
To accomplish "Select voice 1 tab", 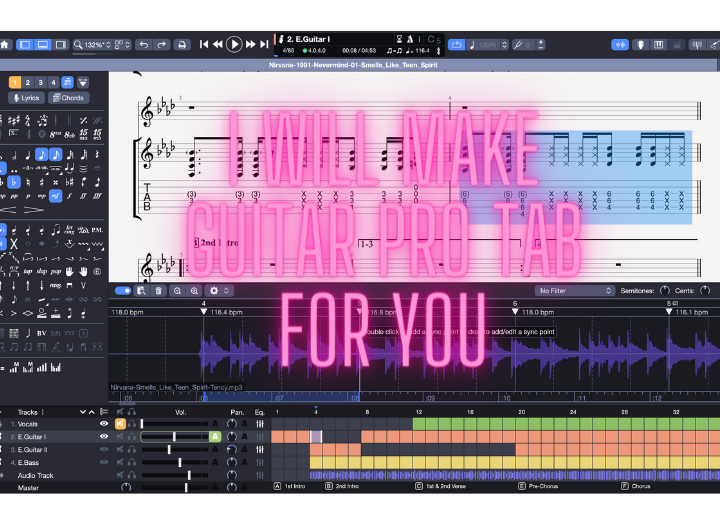I will pyautogui.click(x=15, y=82).
